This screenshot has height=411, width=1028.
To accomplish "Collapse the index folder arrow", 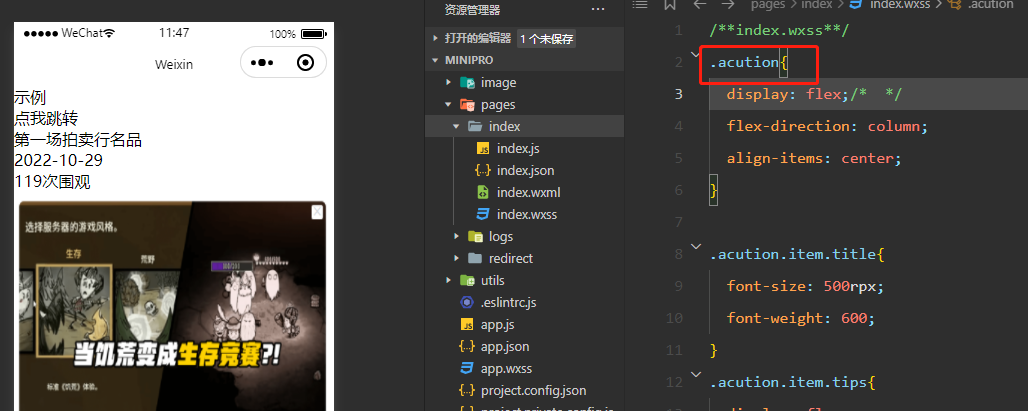I will pyautogui.click(x=457, y=127).
